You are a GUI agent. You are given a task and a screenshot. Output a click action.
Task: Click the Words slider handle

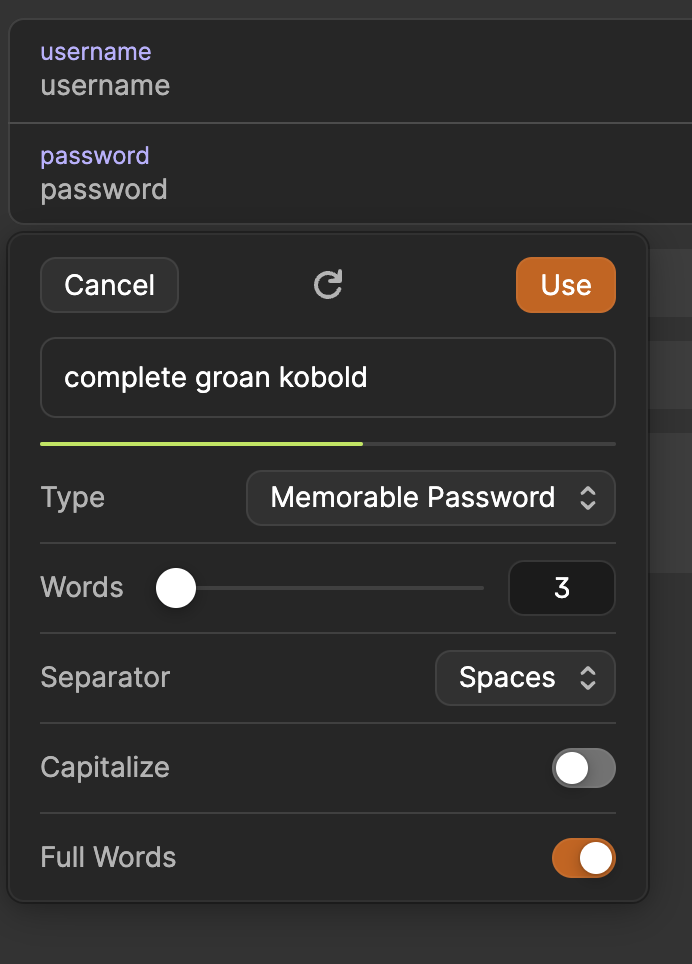click(176, 588)
